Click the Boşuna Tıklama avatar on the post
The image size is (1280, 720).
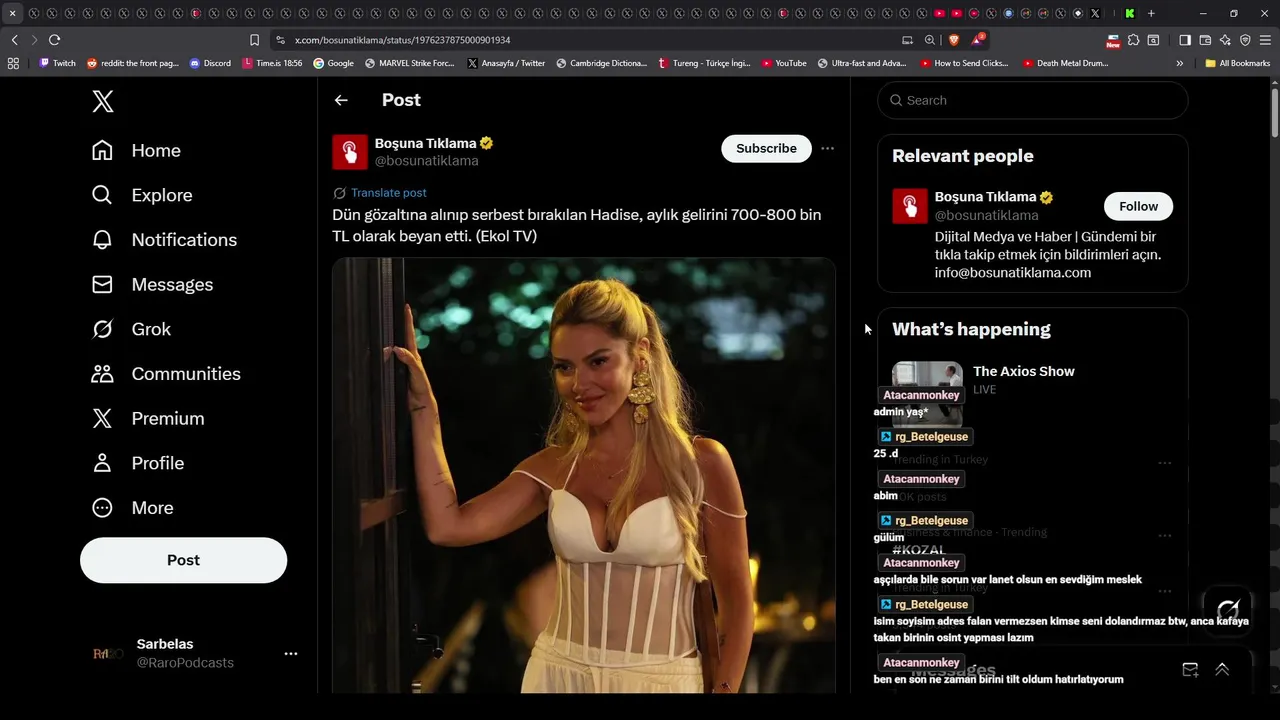[x=350, y=152]
